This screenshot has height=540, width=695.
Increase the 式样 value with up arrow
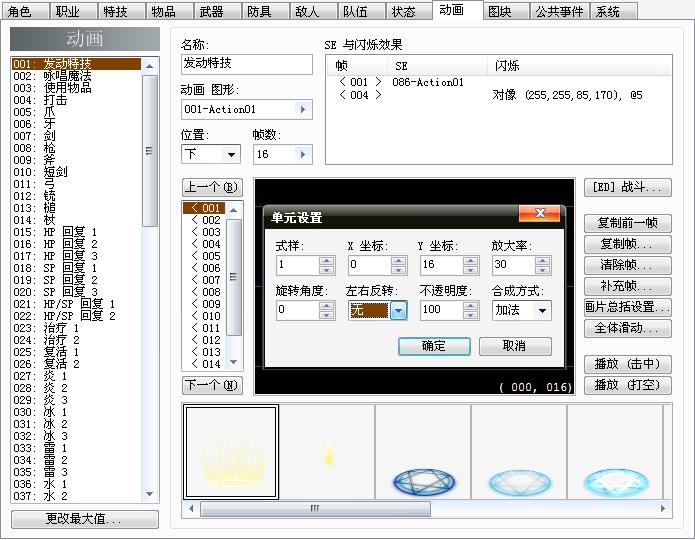(327, 261)
